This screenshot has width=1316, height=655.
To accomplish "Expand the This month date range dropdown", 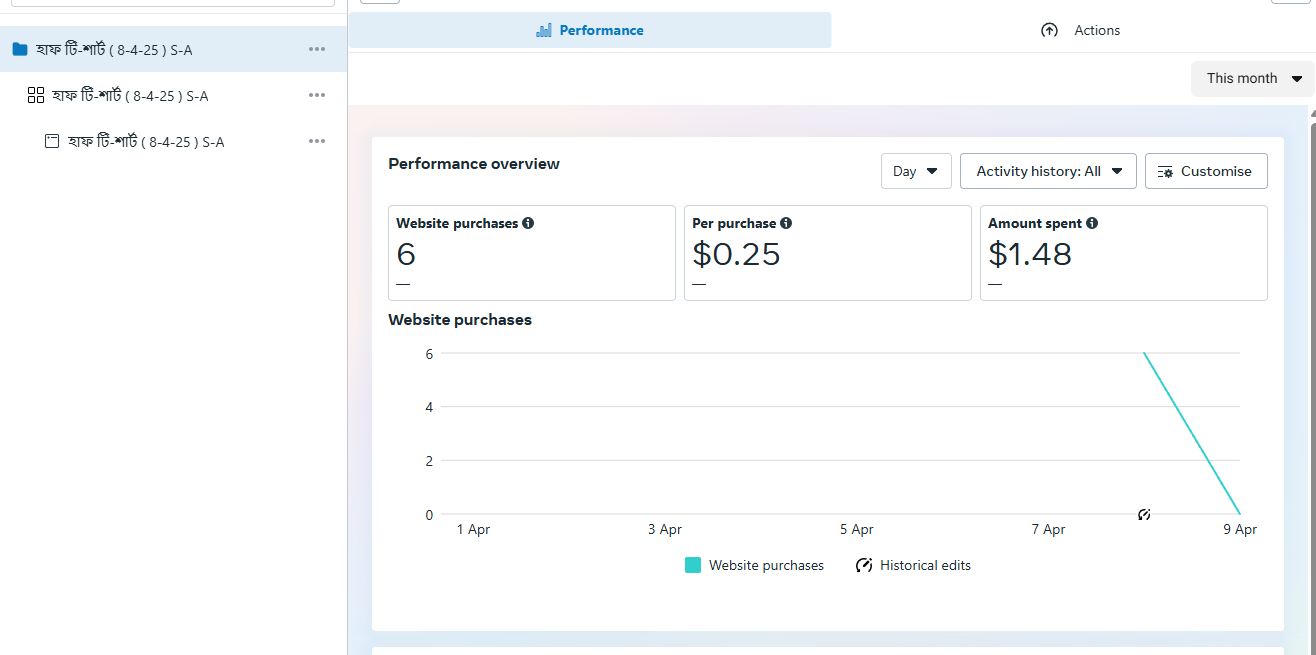I will [1253, 78].
